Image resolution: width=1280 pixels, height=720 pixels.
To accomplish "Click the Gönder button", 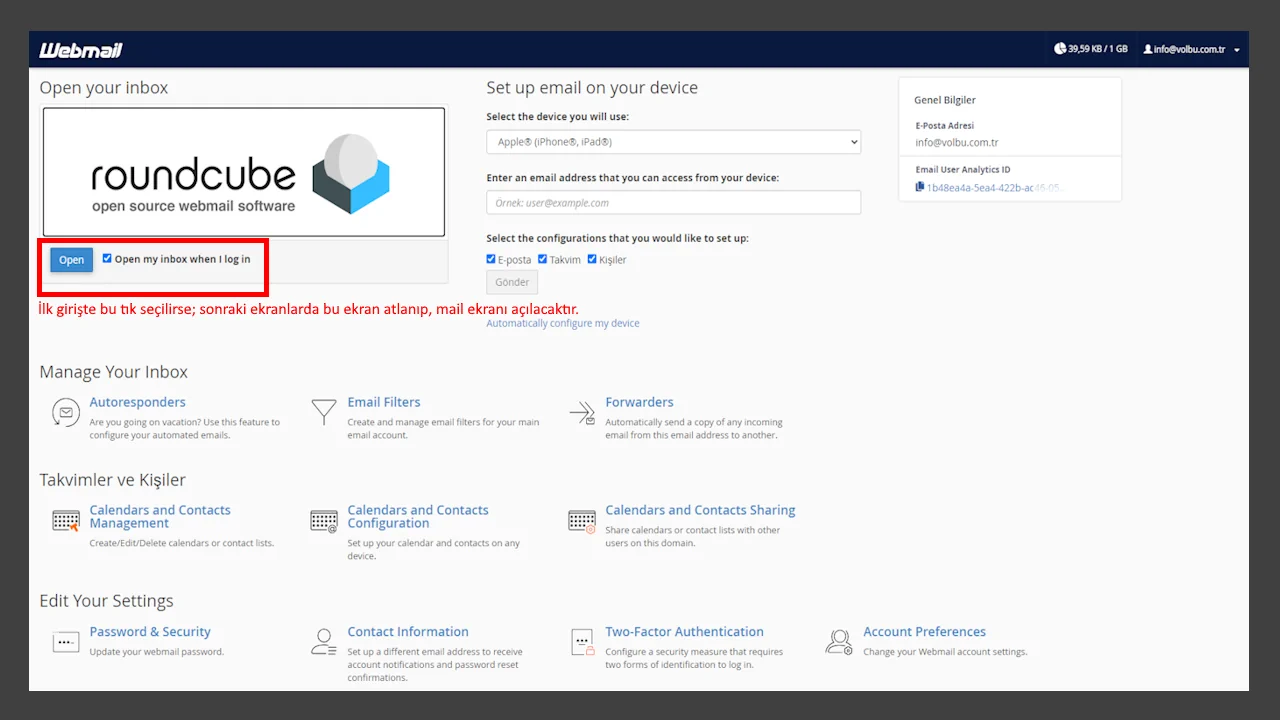I will coord(511,281).
